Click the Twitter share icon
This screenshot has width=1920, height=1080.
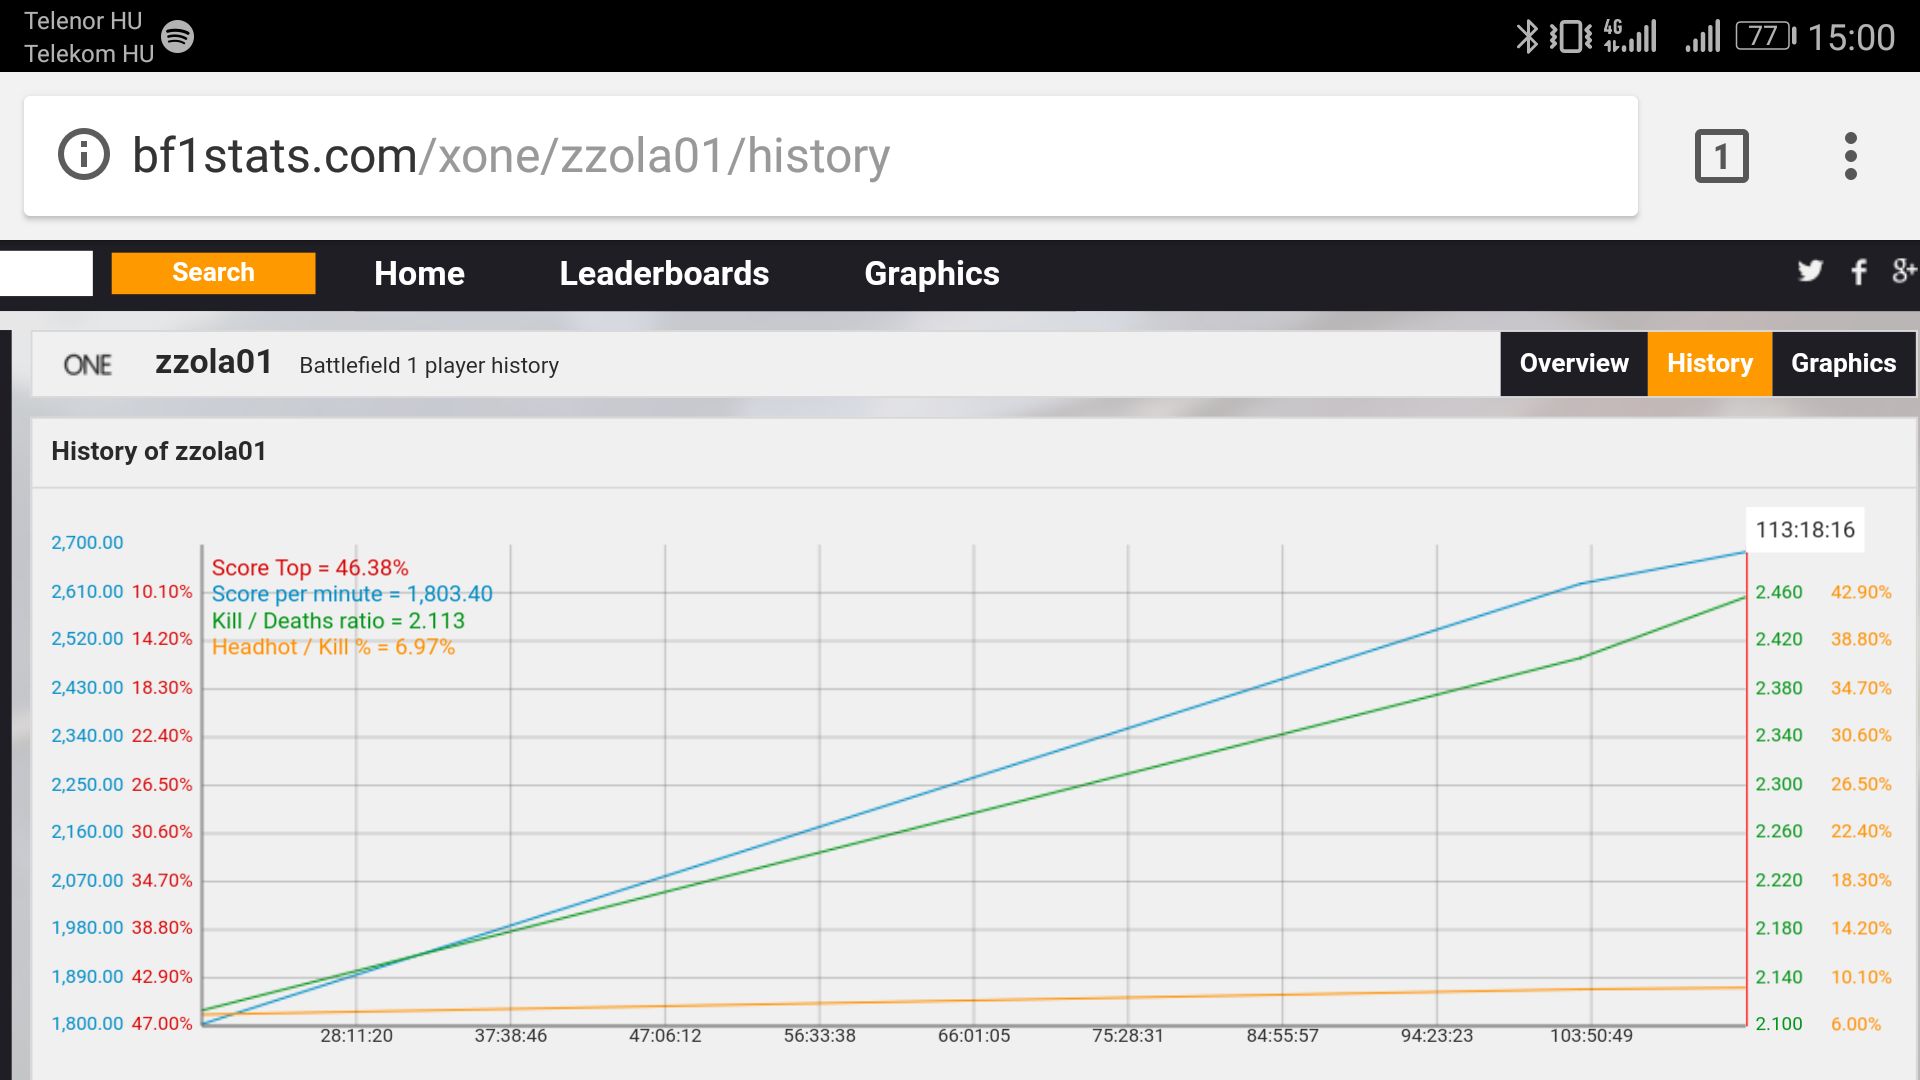[x=1809, y=271]
